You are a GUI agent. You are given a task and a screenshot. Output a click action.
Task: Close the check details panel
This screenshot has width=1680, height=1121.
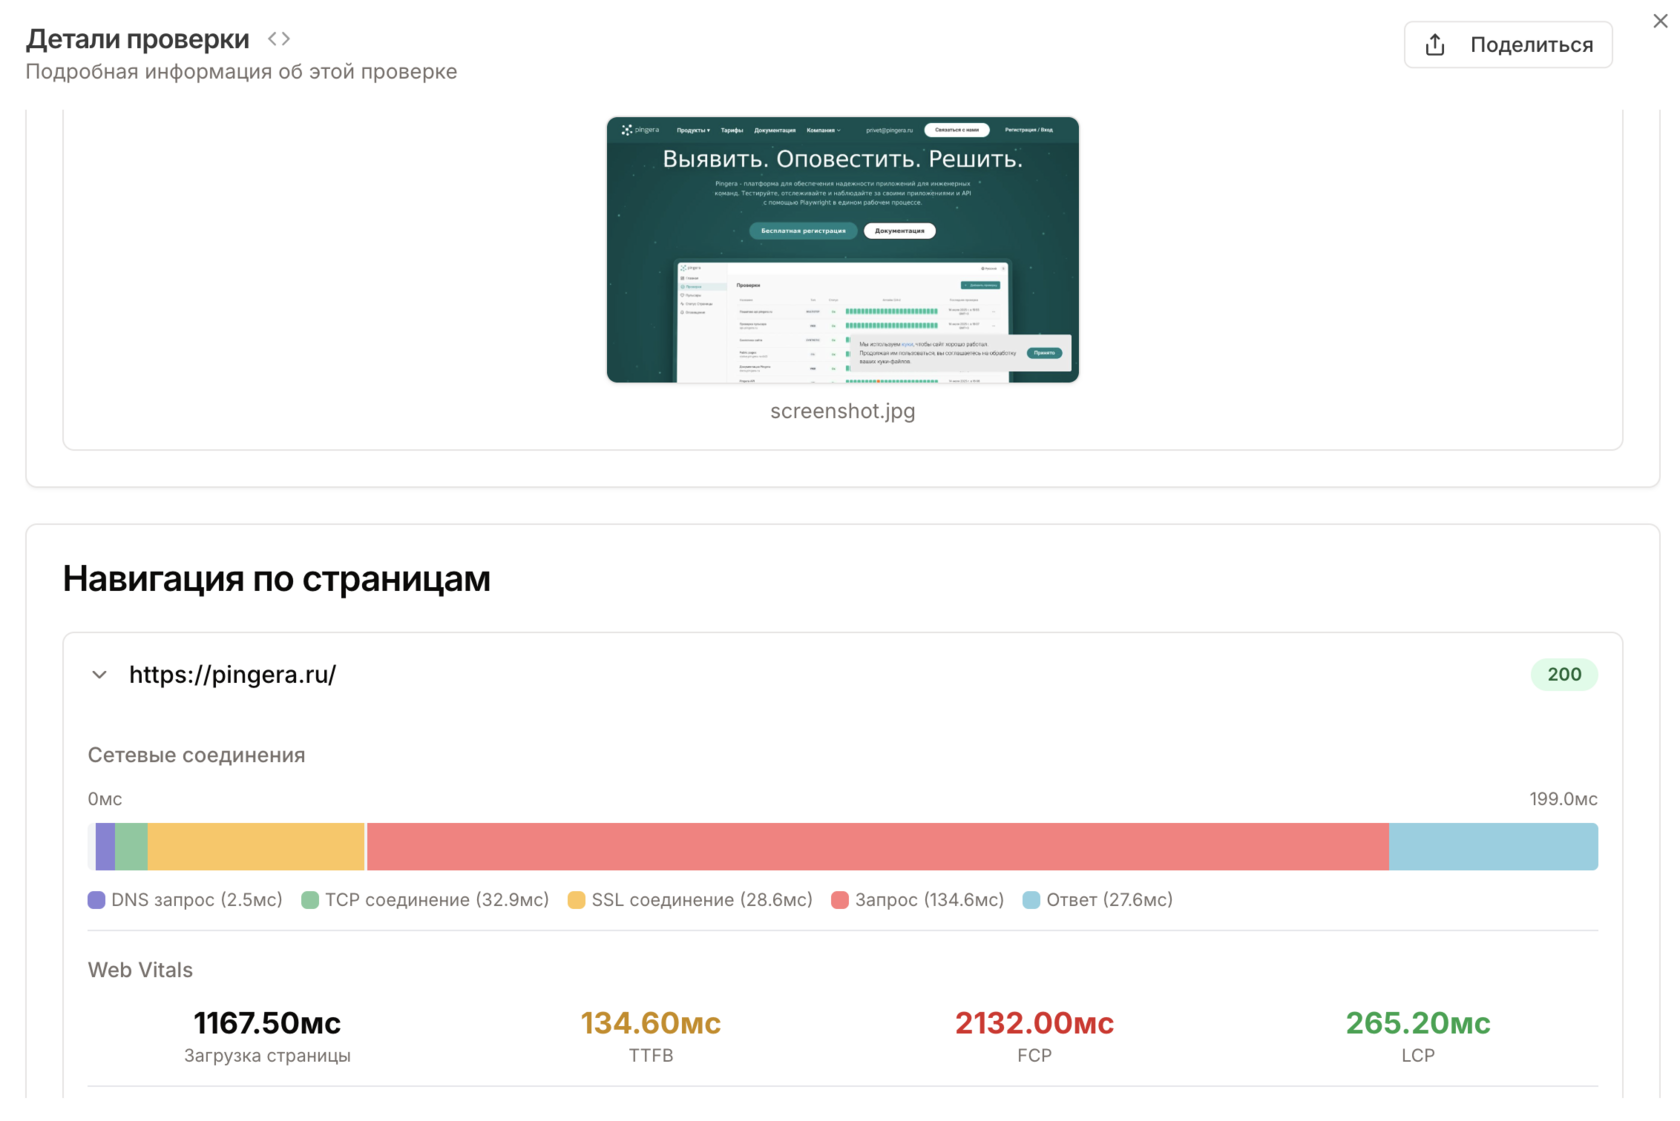click(1660, 21)
